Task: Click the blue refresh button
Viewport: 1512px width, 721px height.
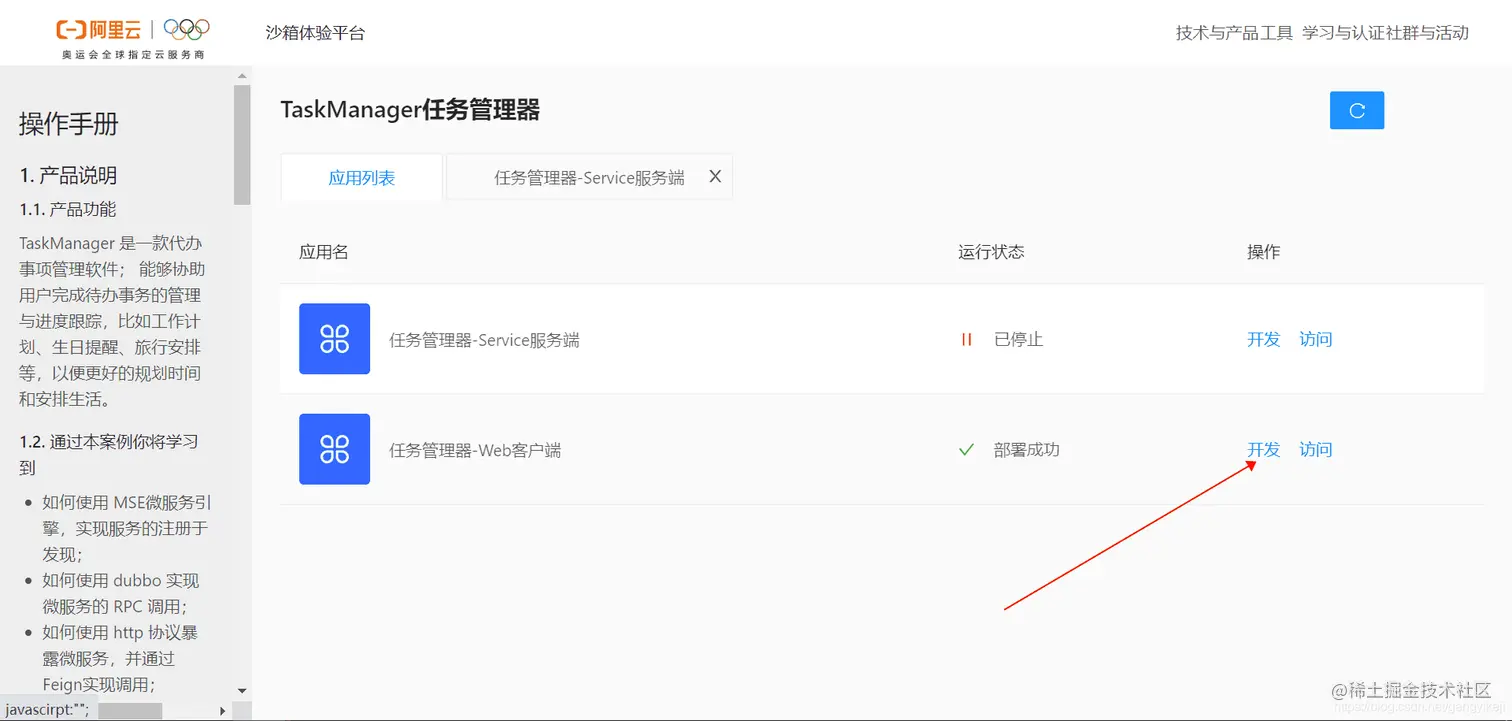Action: [x=1357, y=111]
